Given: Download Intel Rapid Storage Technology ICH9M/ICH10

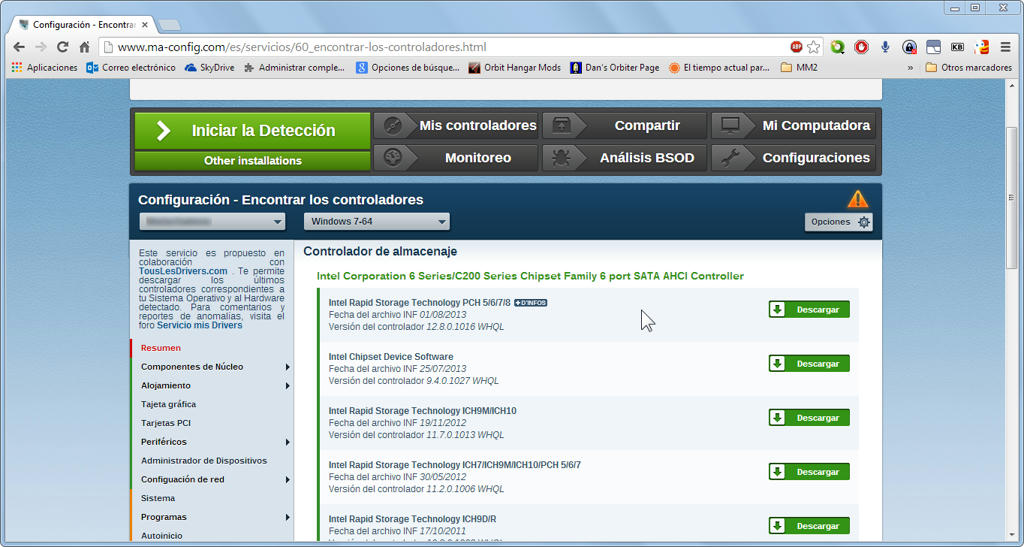Looking at the screenshot, I should click(x=809, y=418).
